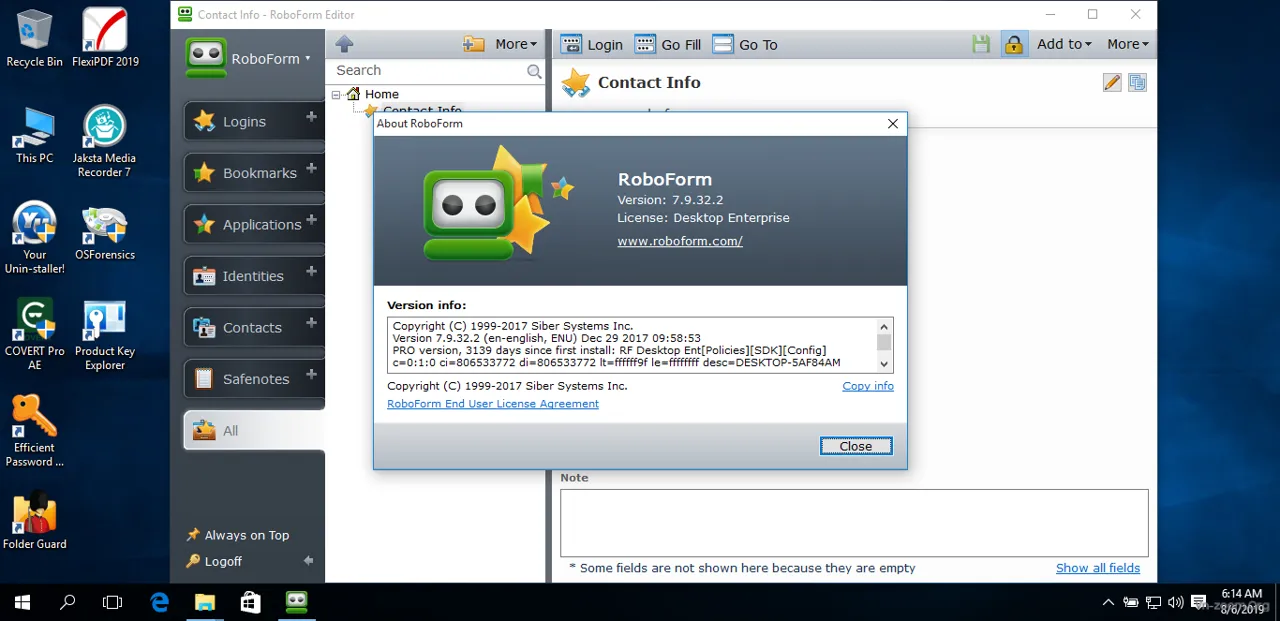Open Recycle Bin desktop icon
This screenshot has width=1280, height=621.
coord(34,38)
